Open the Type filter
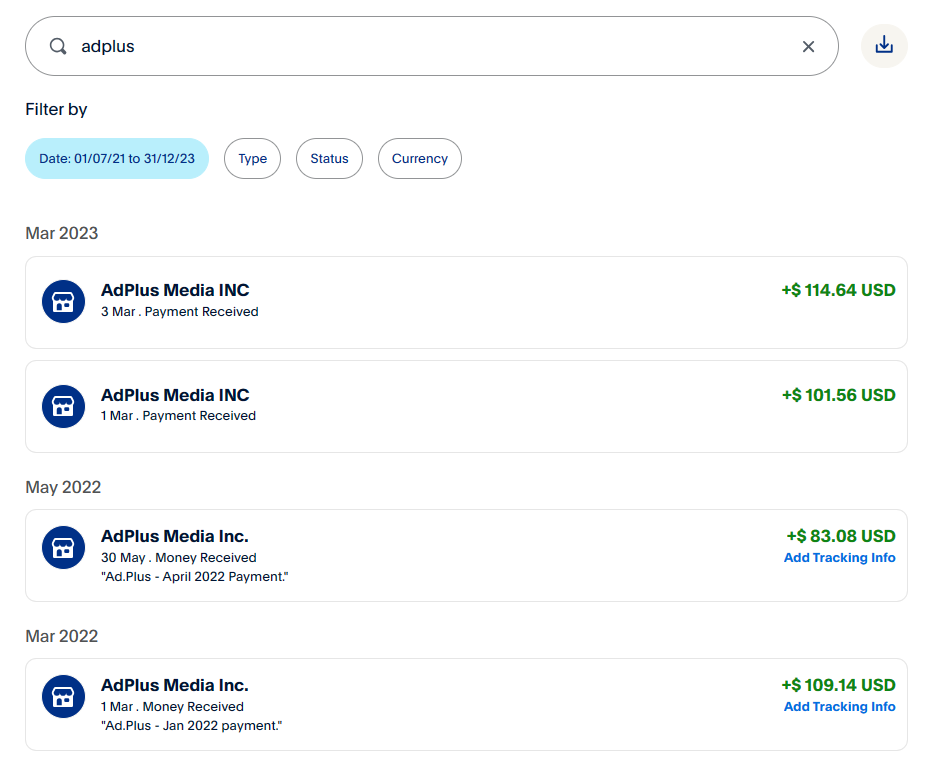Viewport: 927px width, 762px height. point(252,158)
